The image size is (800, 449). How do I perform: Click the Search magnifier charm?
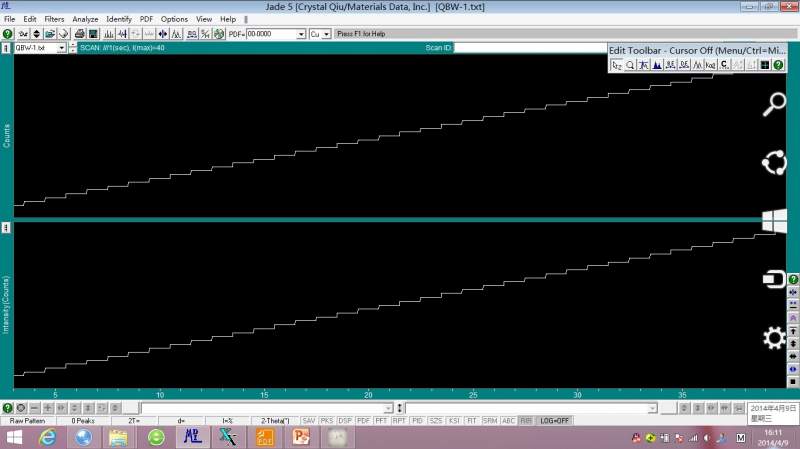coord(774,105)
